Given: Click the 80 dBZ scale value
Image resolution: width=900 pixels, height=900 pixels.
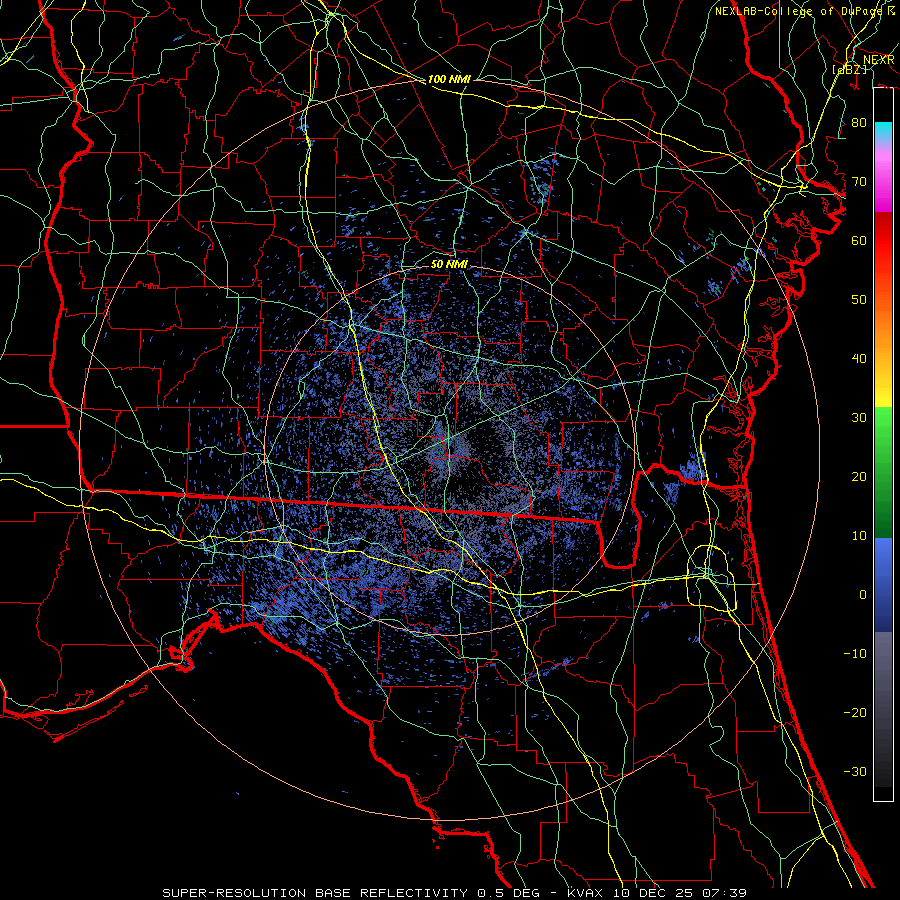Looking at the screenshot, I should coord(859,123).
